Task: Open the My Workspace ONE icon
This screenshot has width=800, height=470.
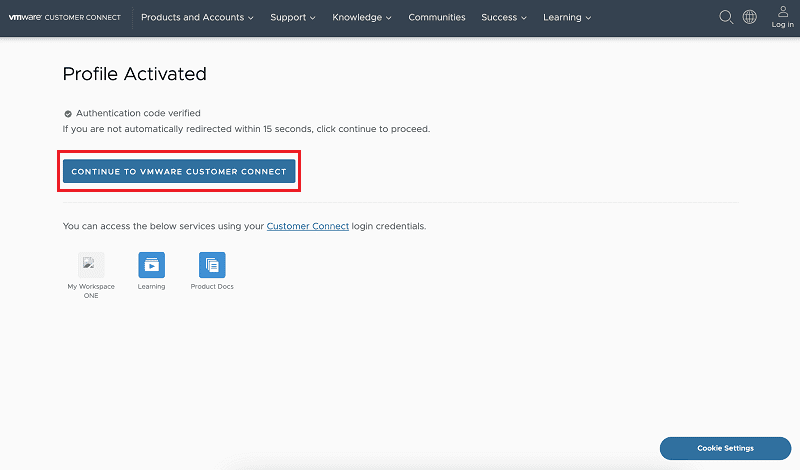Action: [x=91, y=265]
